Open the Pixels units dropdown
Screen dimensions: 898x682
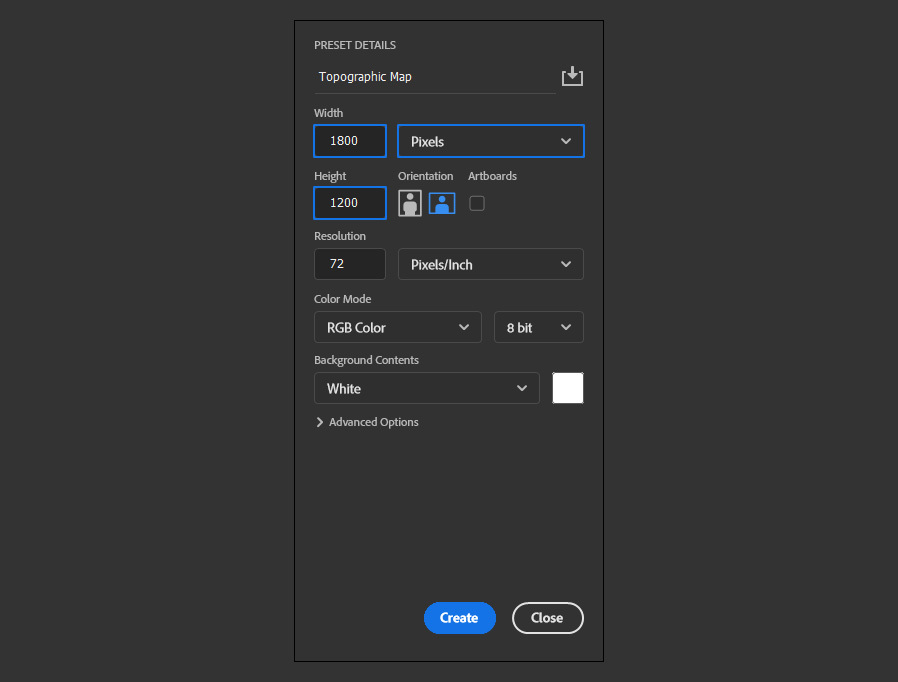tap(491, 141)
